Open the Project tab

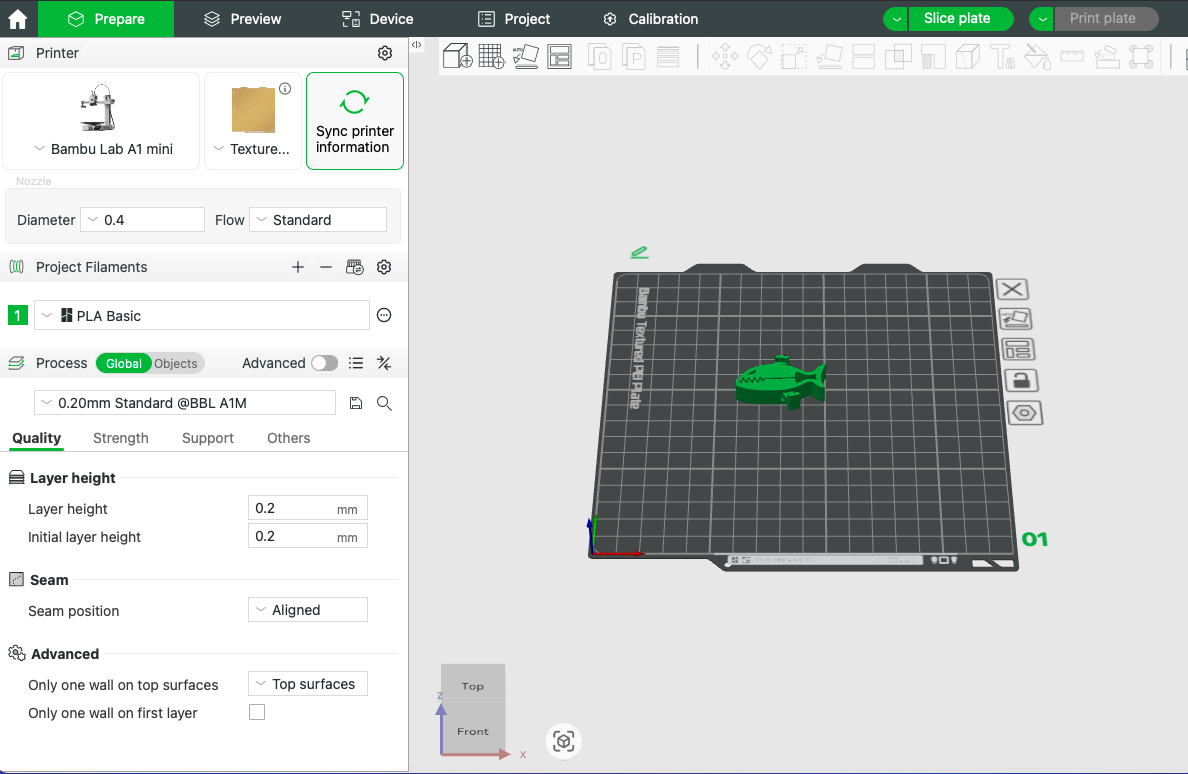[514, 19]
